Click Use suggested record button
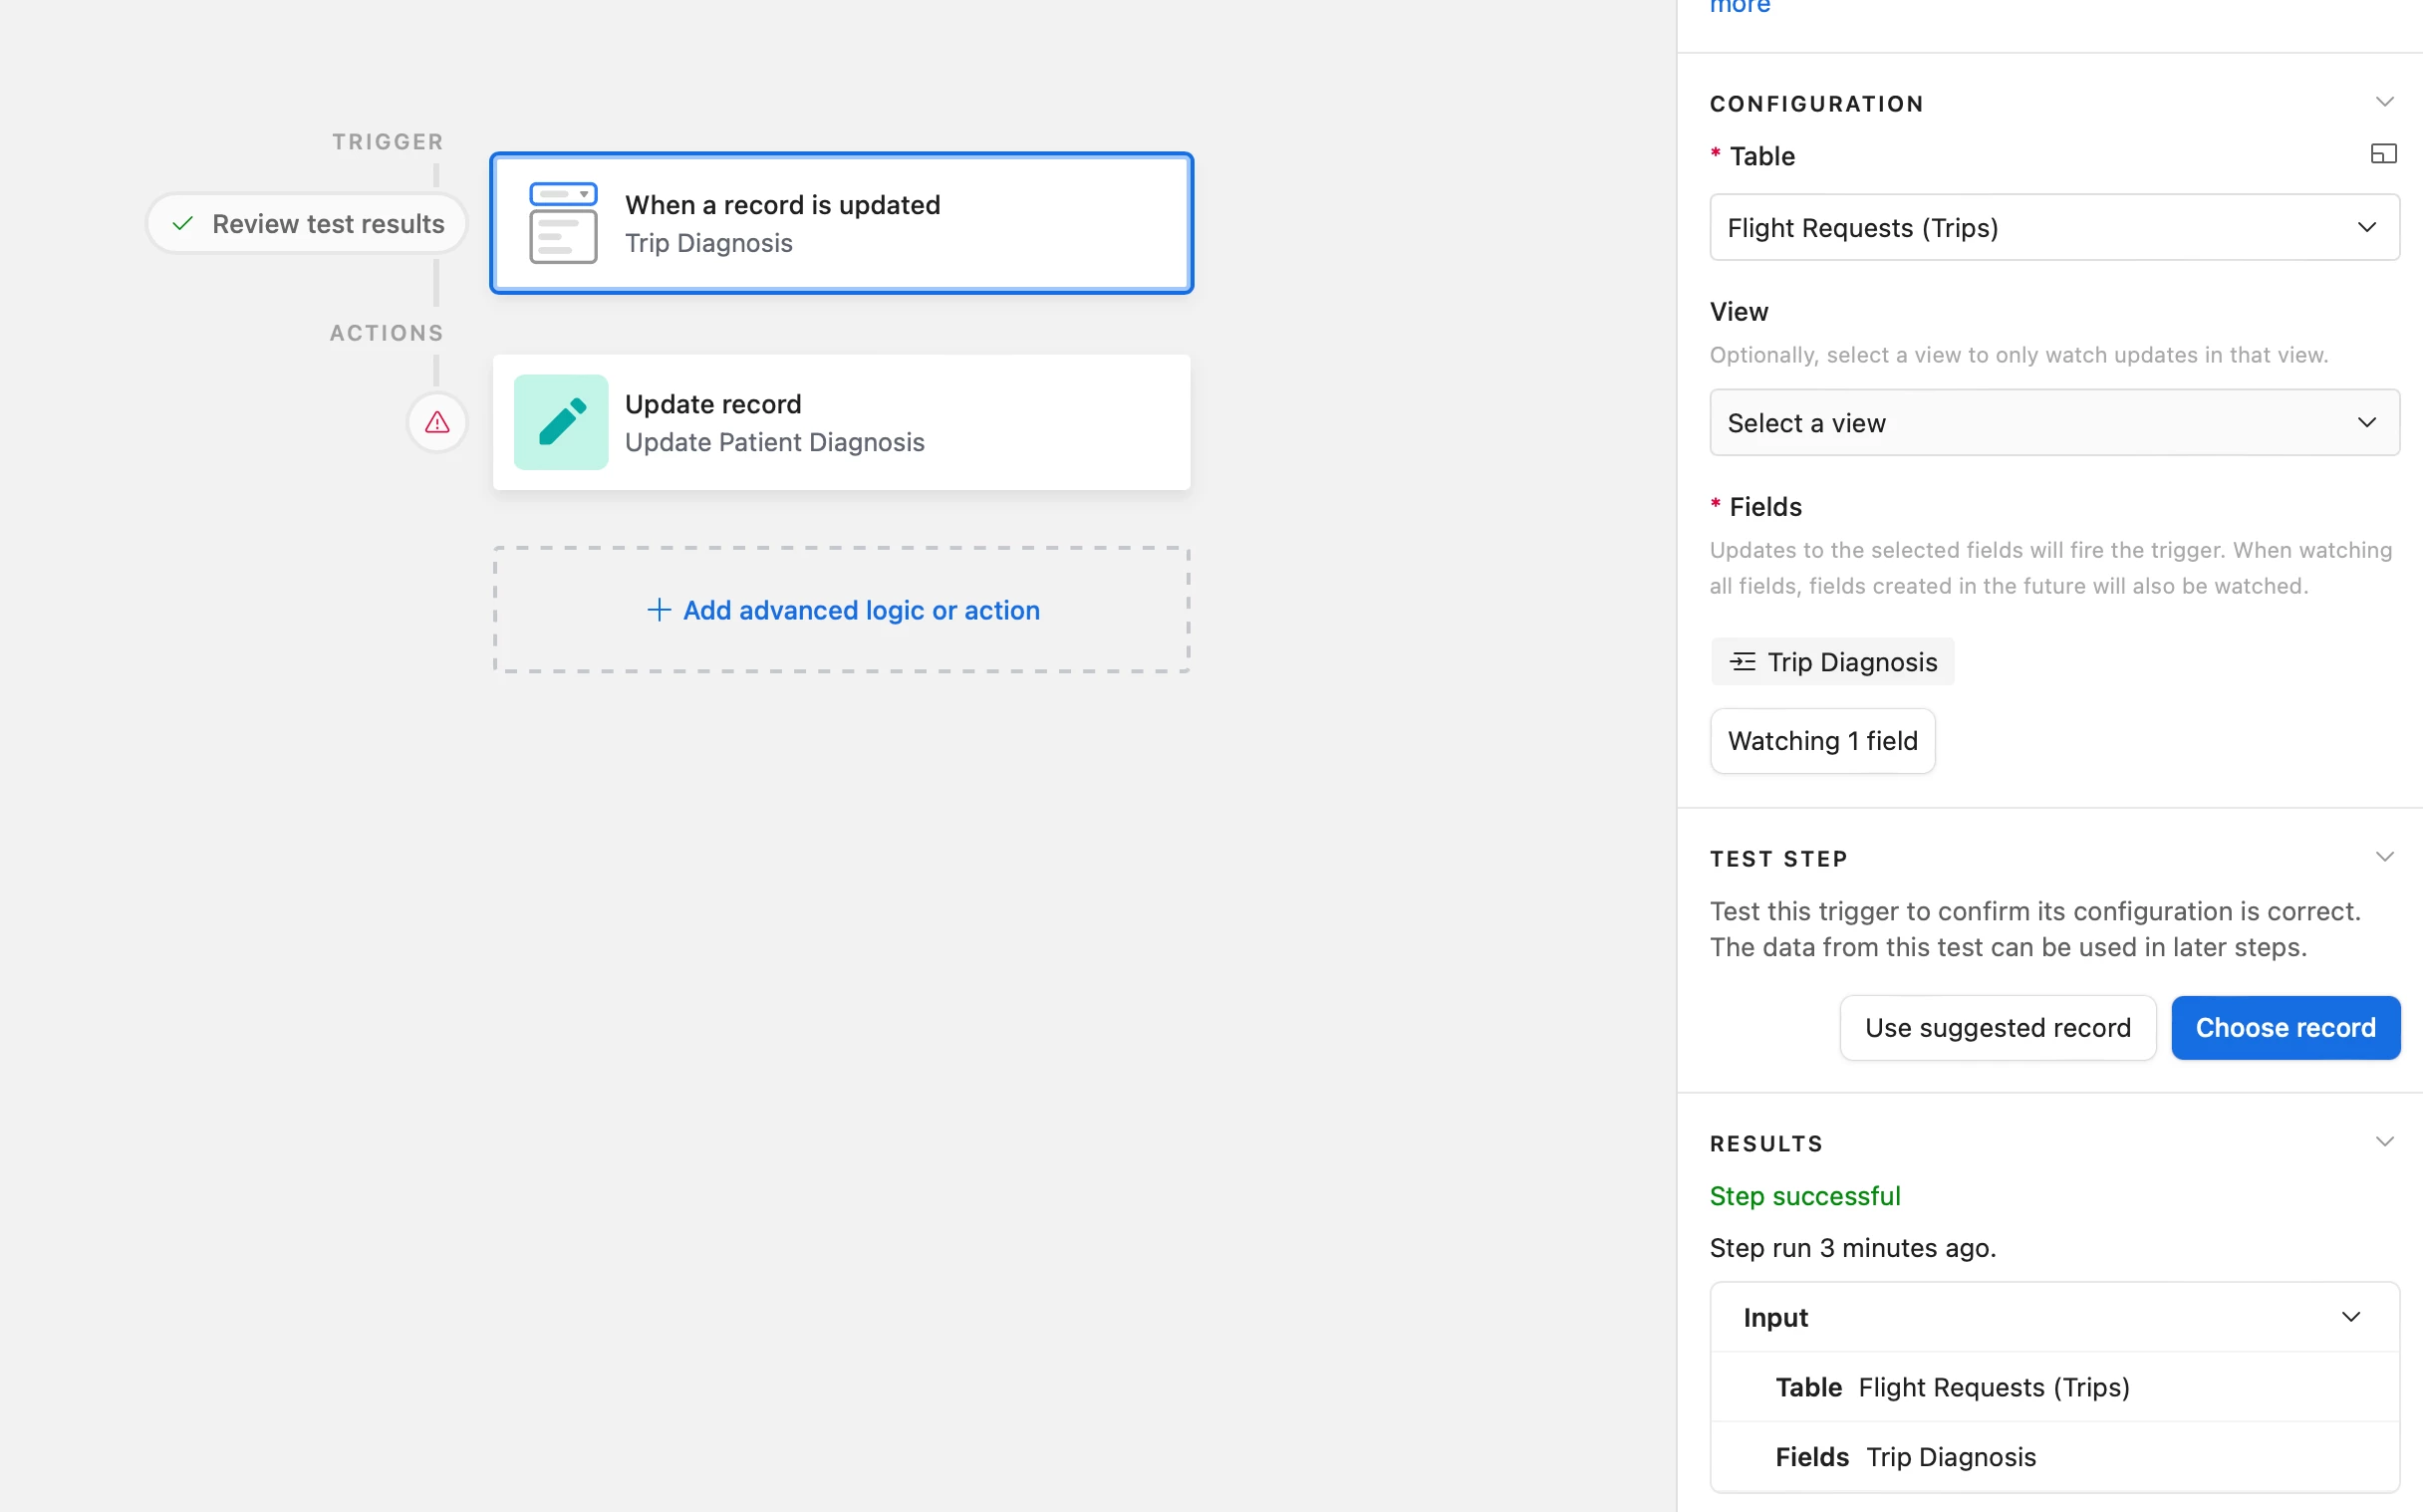 [1997, 1028]
